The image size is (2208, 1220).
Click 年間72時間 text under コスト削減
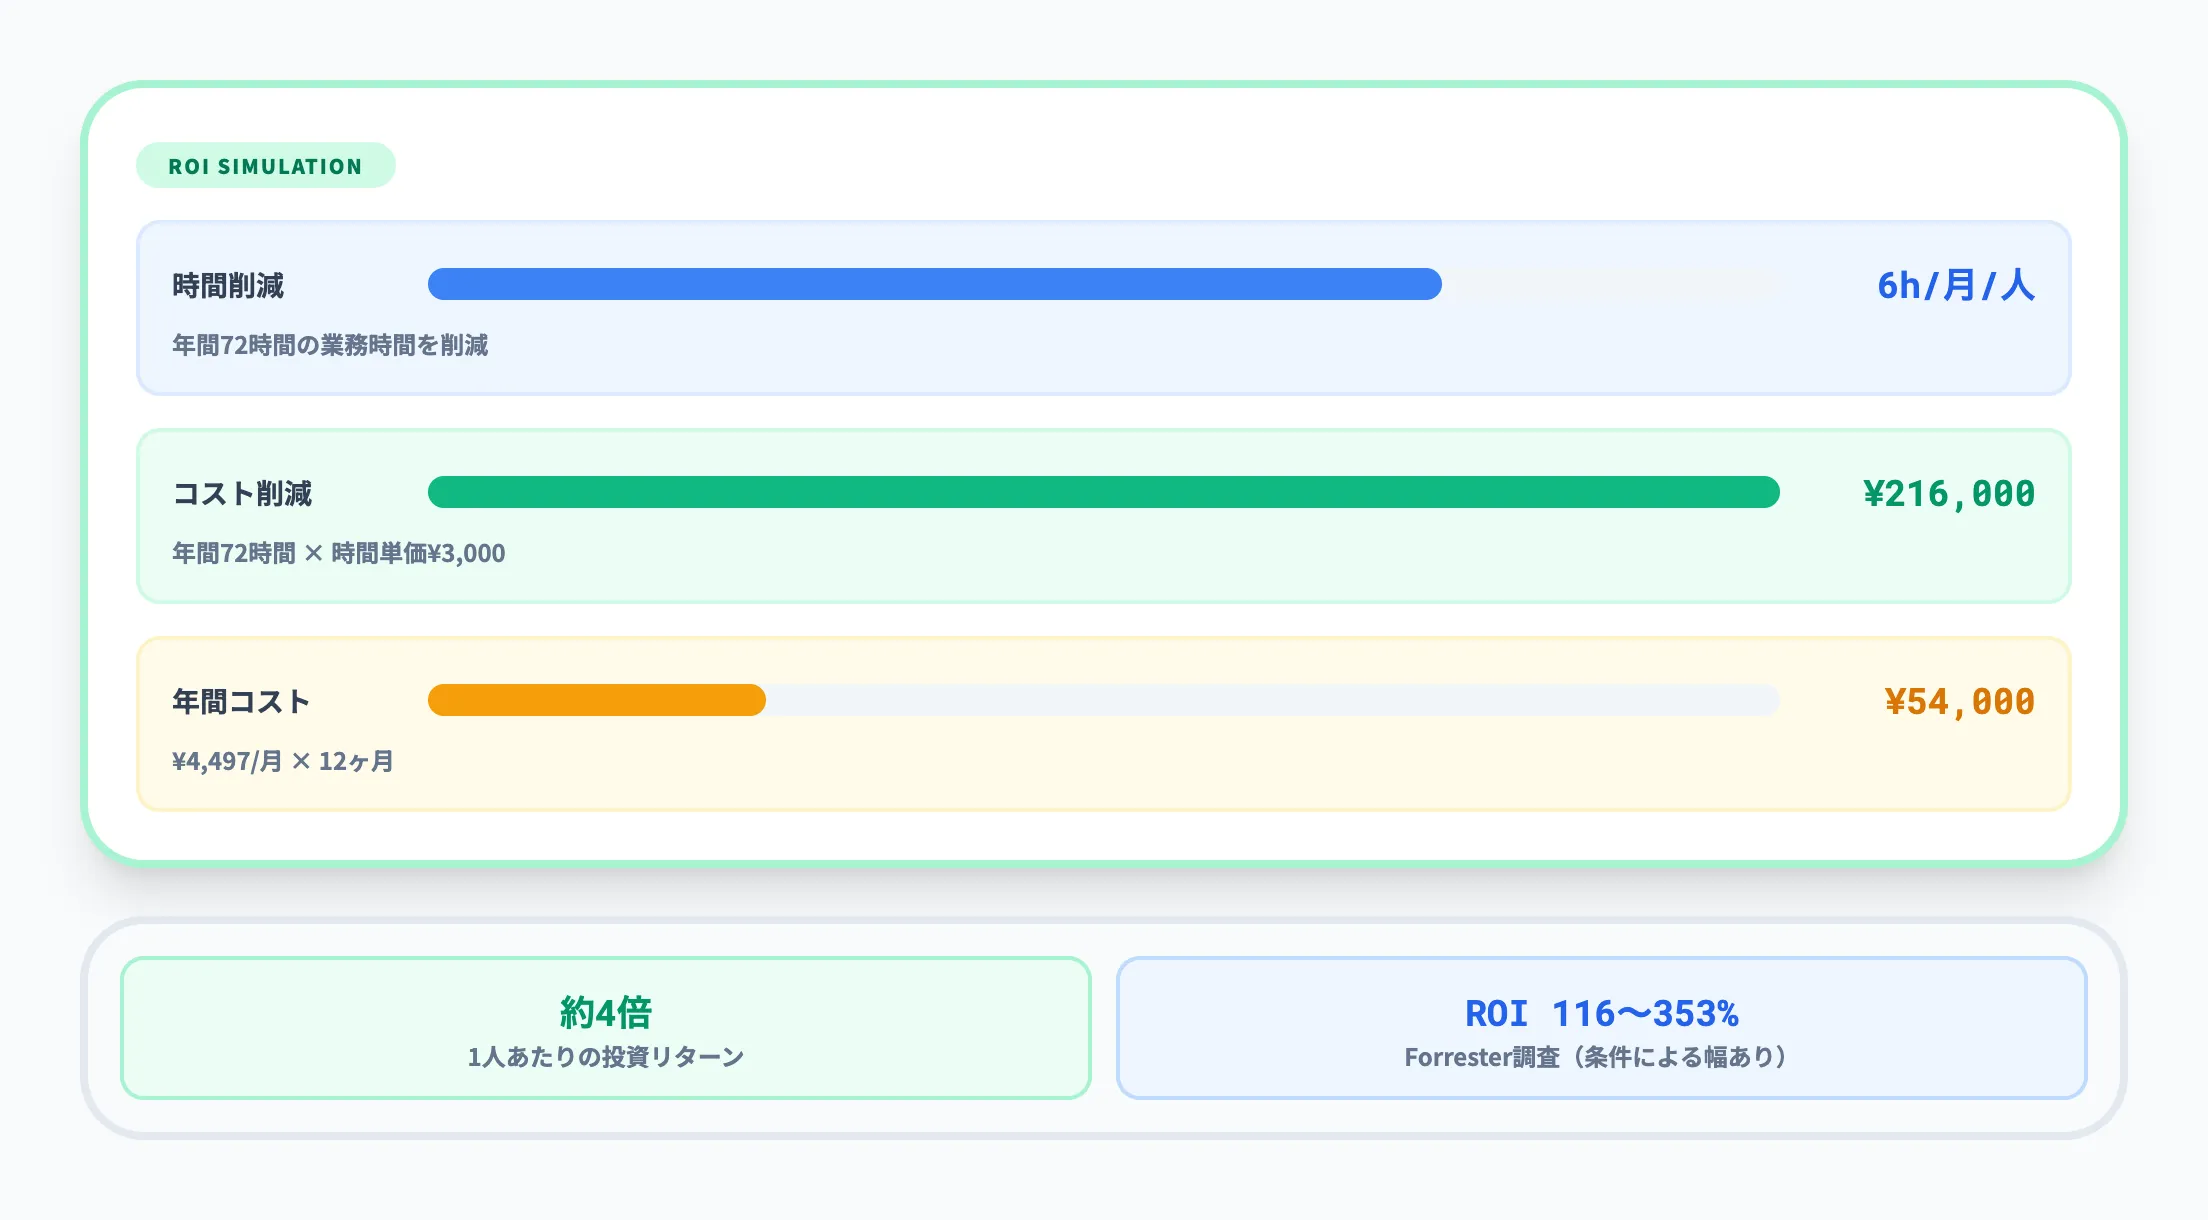tap(234, 553)
